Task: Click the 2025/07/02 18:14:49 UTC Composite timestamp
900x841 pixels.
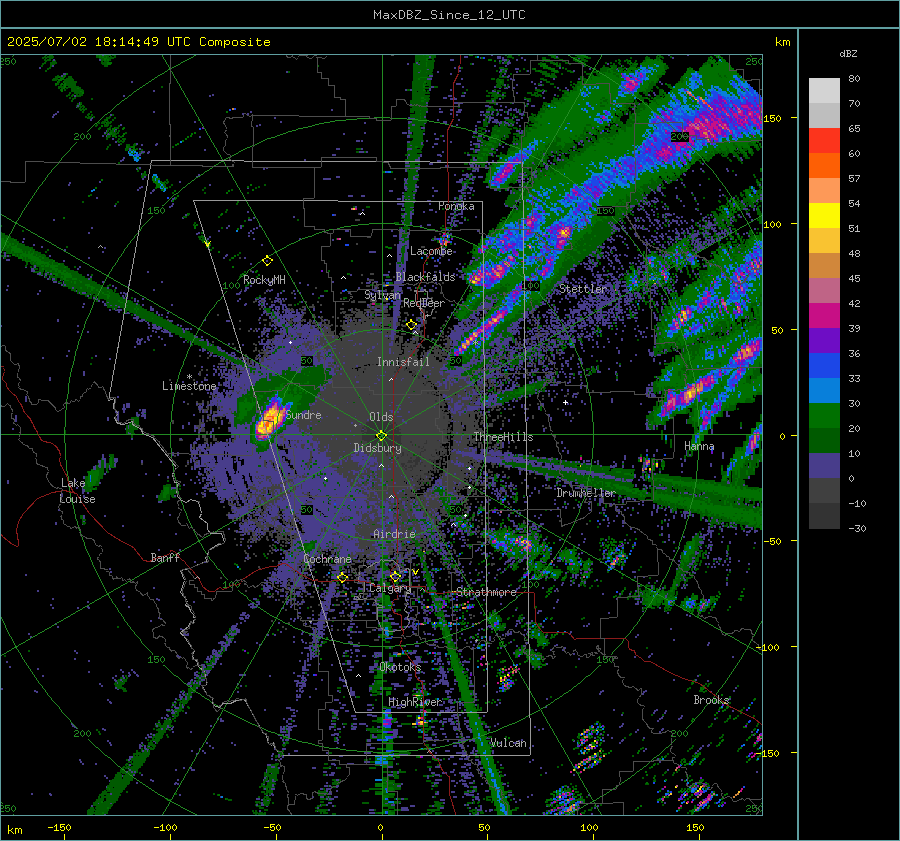Action: 138,42
